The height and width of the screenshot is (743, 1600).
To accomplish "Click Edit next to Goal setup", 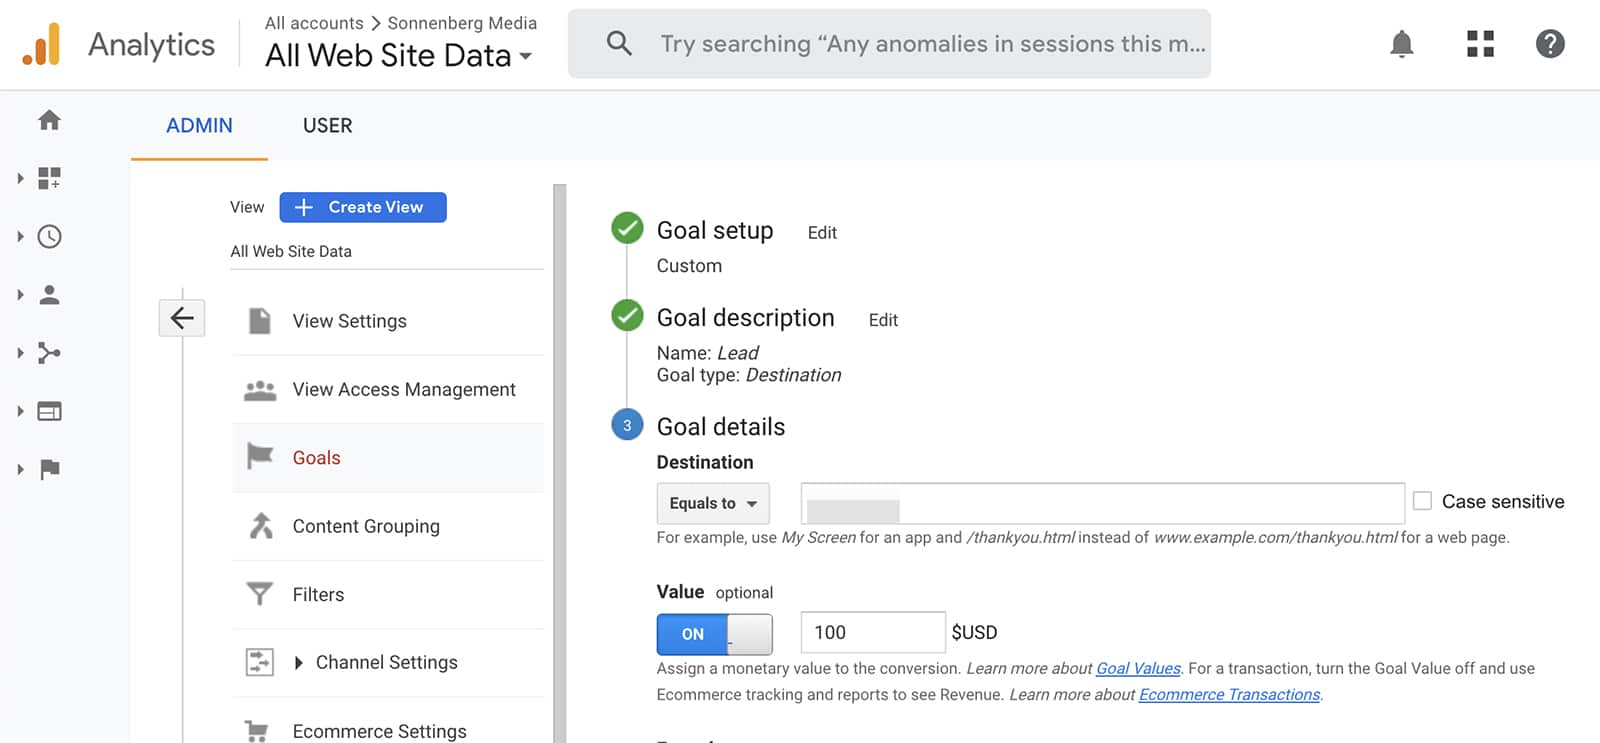I will coord(822,233).
